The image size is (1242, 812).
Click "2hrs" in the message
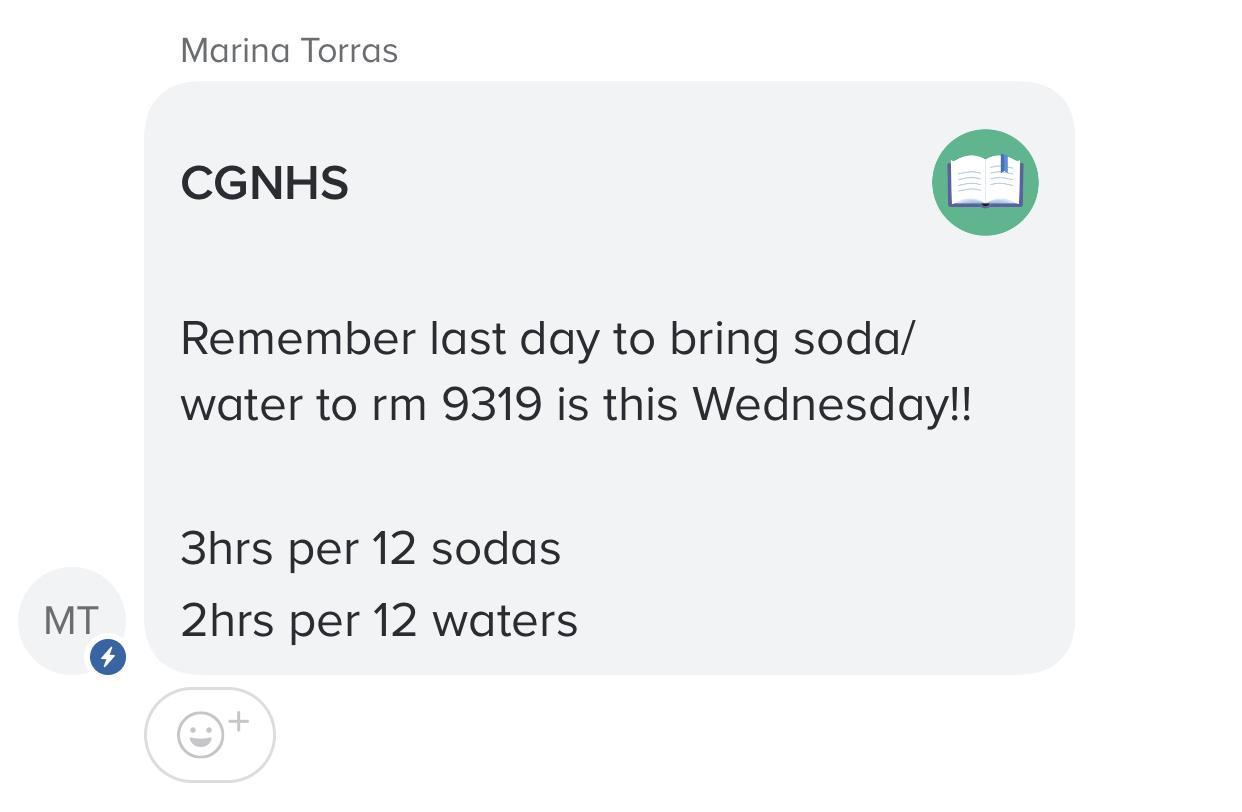click(226, 621)
